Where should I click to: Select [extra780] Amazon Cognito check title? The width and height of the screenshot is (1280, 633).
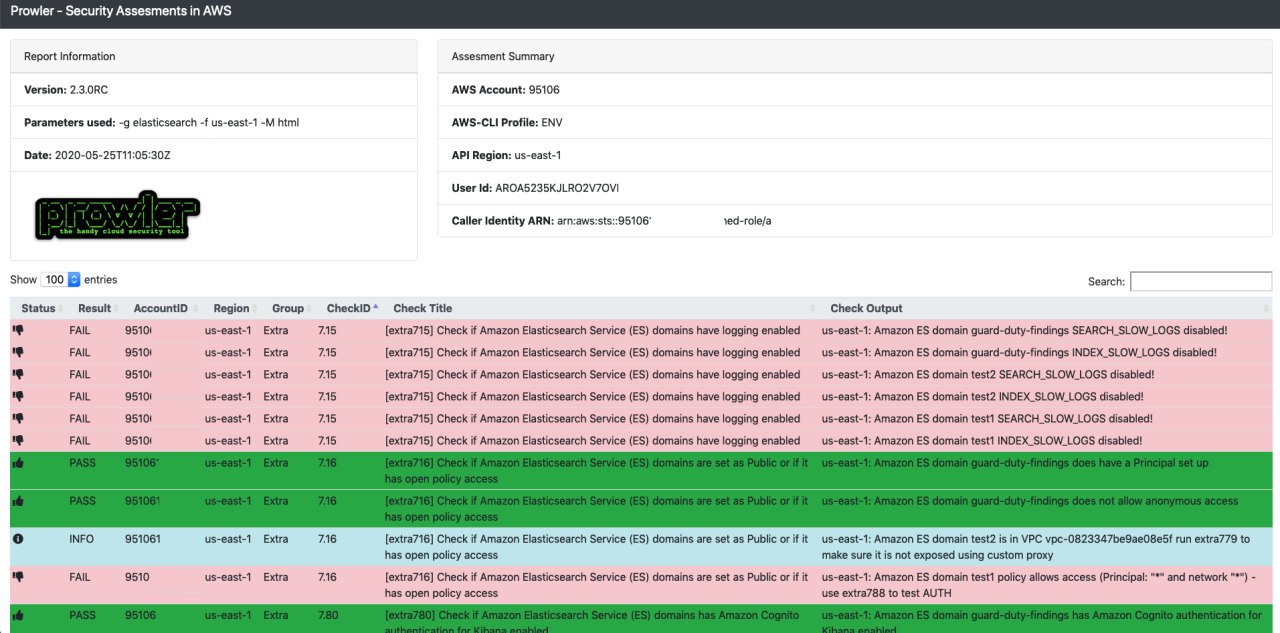tap(592, 620)
